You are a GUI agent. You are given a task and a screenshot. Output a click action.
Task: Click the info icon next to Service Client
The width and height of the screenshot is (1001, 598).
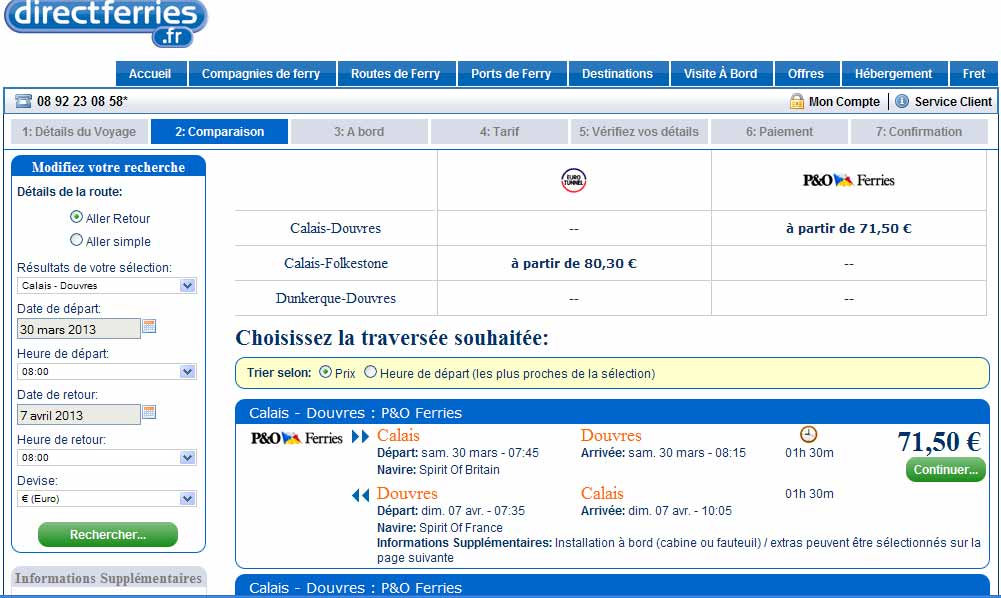(901, 101)
